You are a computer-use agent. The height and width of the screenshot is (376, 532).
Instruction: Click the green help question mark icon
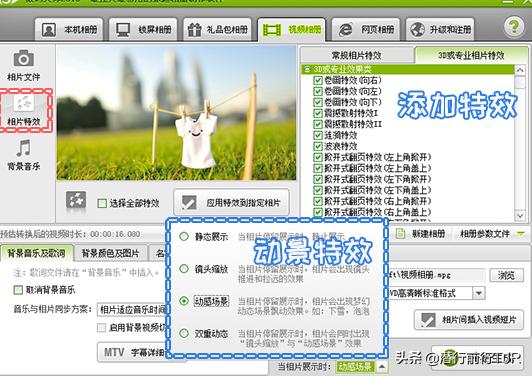click(514, 27)
